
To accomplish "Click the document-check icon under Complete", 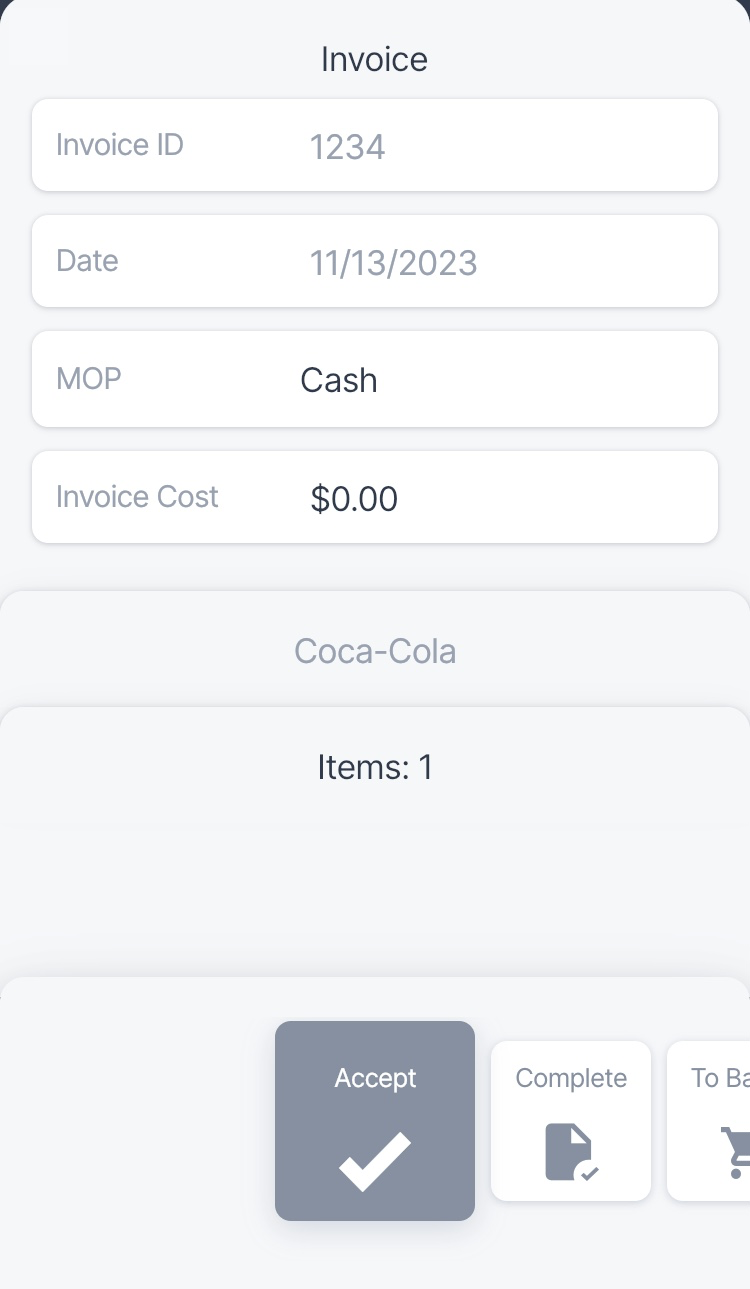I will [571, 1152].
